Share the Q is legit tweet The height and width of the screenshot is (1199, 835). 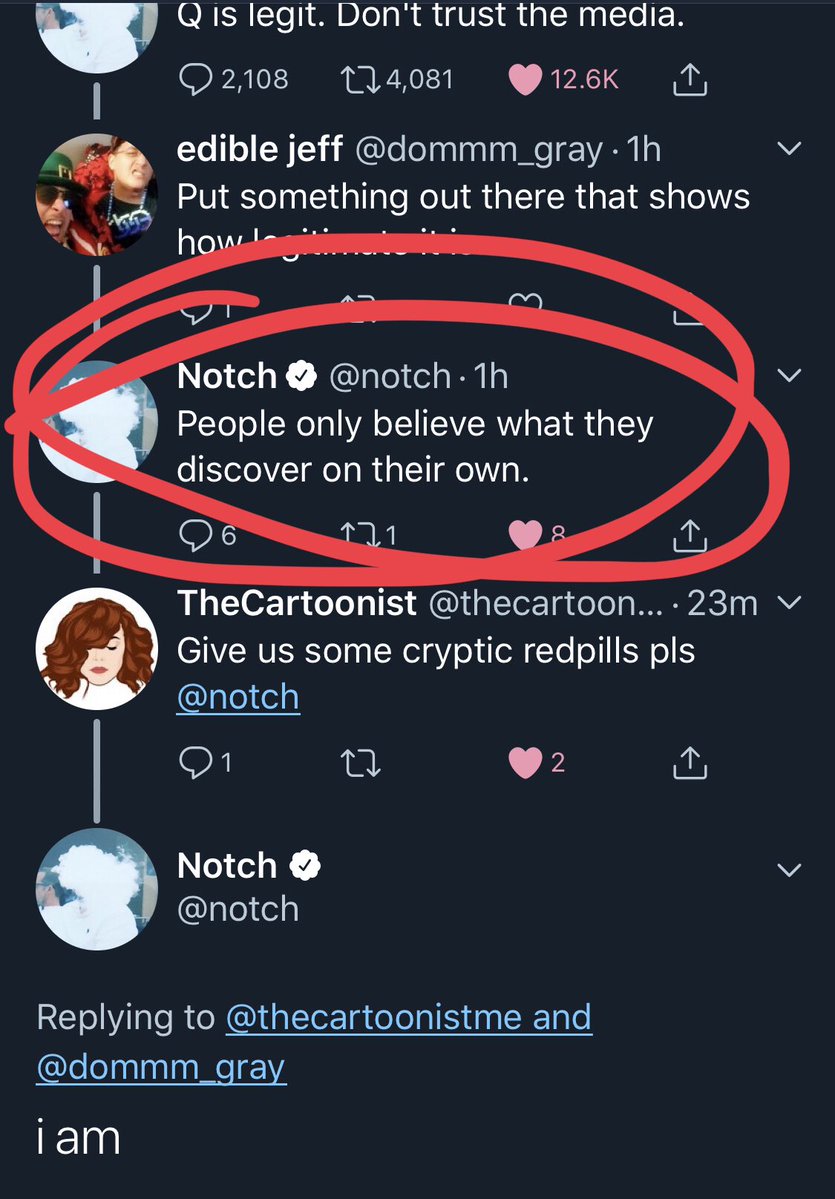(x=689, y=80)
